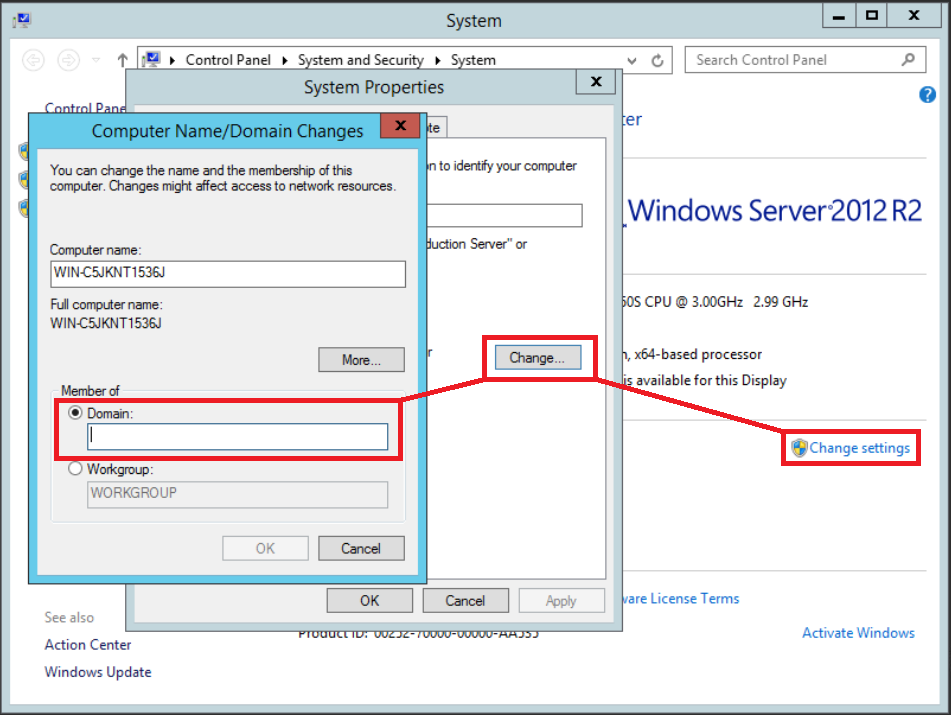This screenshot has height=715, width=951.
Task: Click the computer icon in address bar
Action: pos(151,60)
